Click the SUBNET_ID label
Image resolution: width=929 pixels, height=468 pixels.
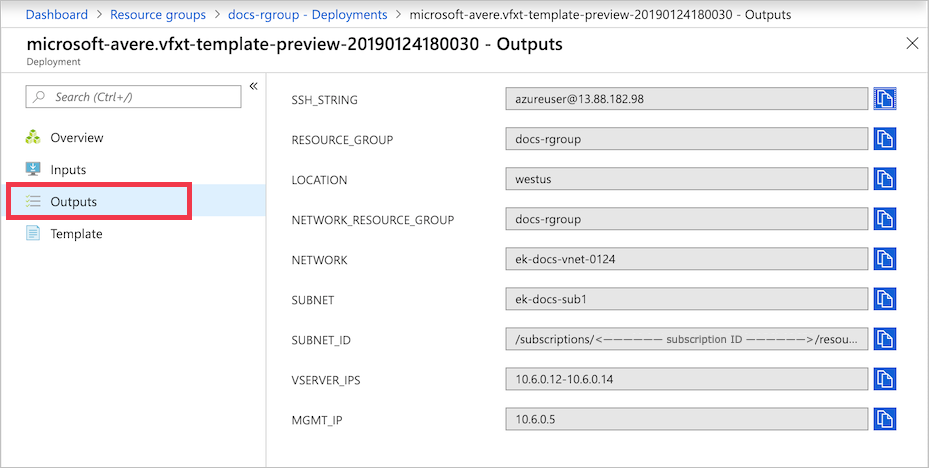point(321,340)
